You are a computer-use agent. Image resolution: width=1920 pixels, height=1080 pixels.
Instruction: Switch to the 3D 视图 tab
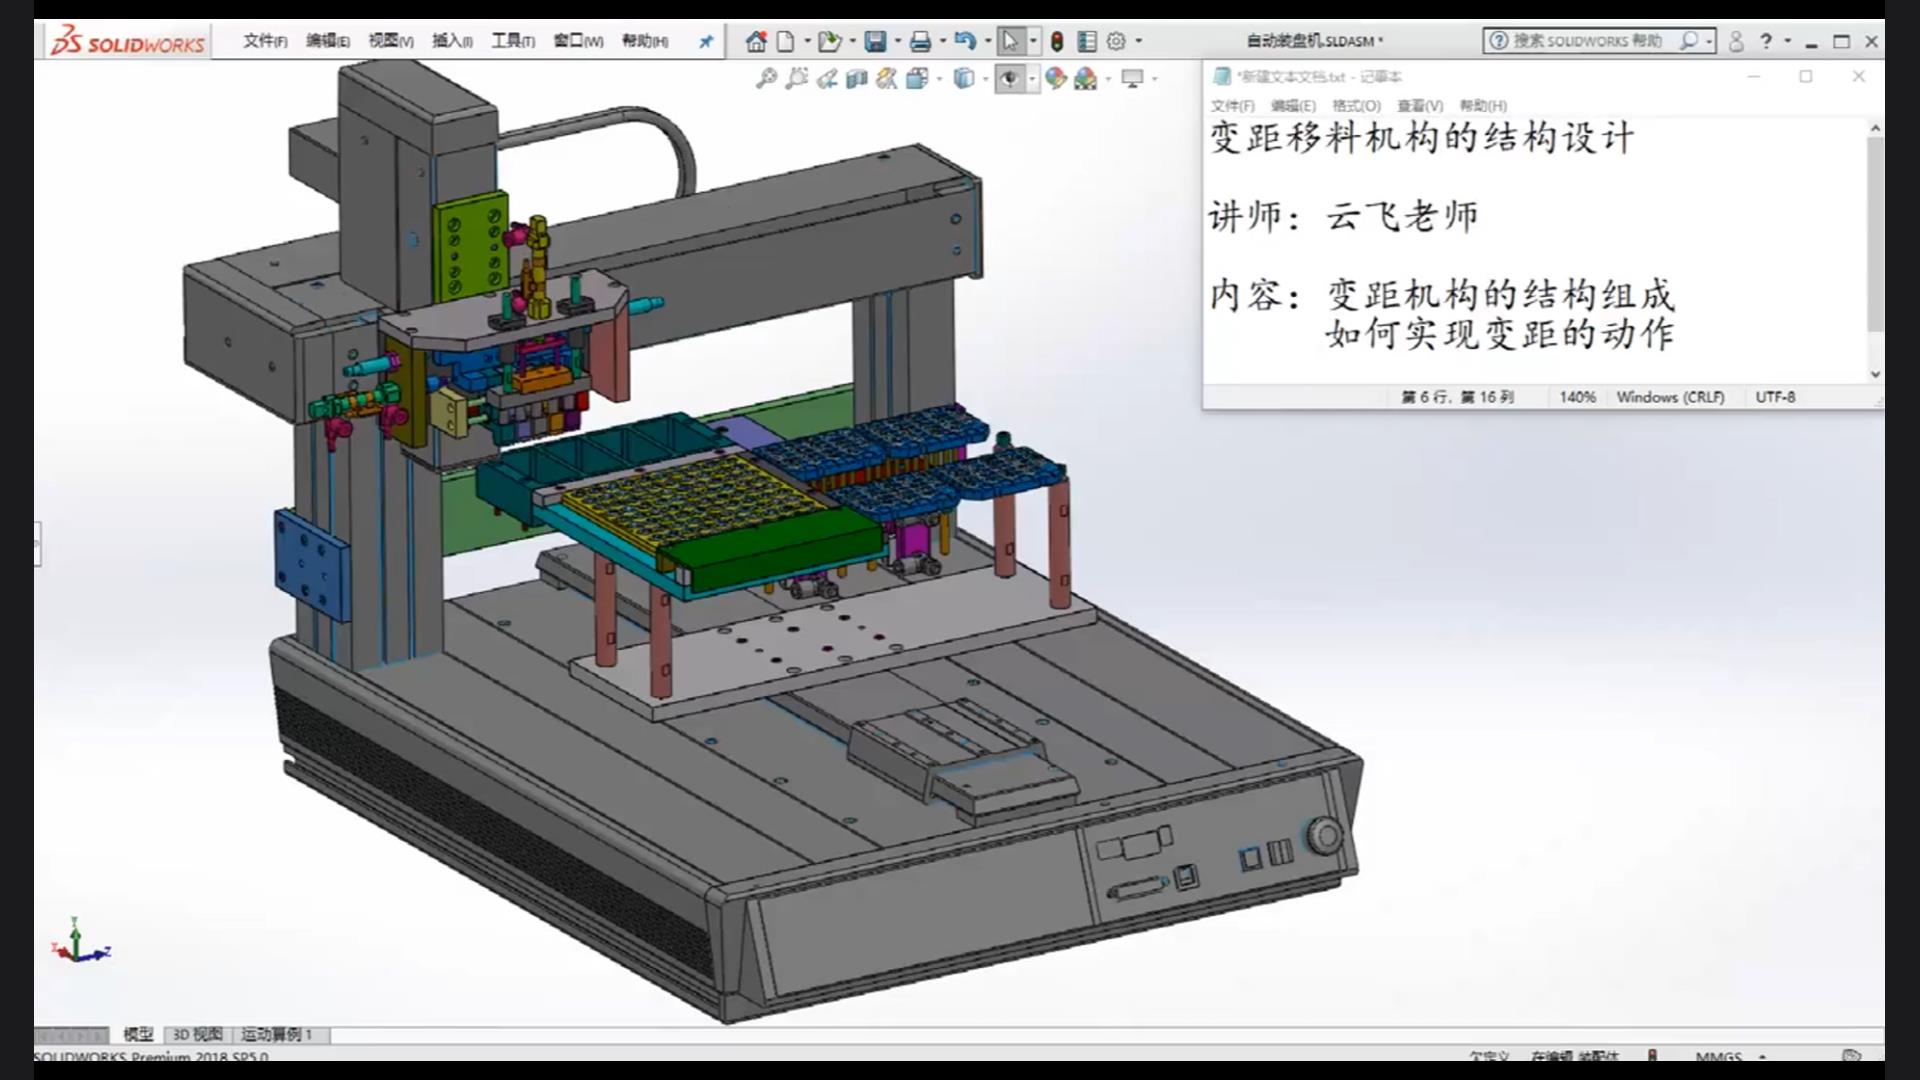(197, 1034)
